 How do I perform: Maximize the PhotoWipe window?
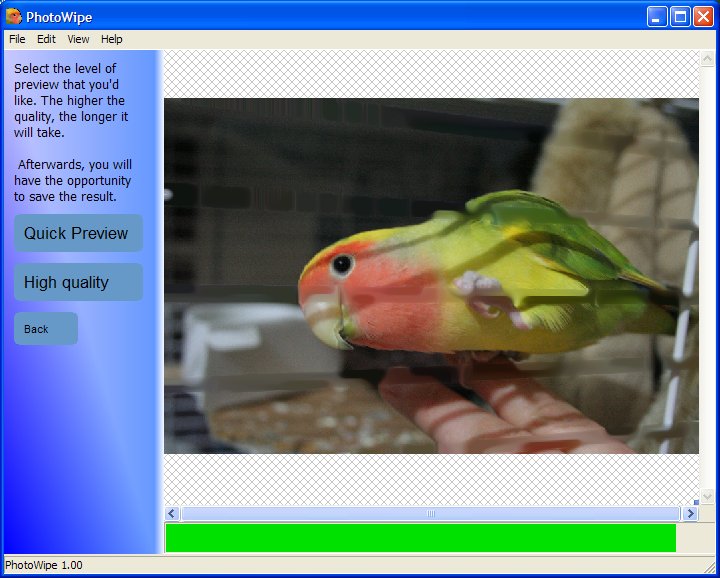click(x=680, y=17)
